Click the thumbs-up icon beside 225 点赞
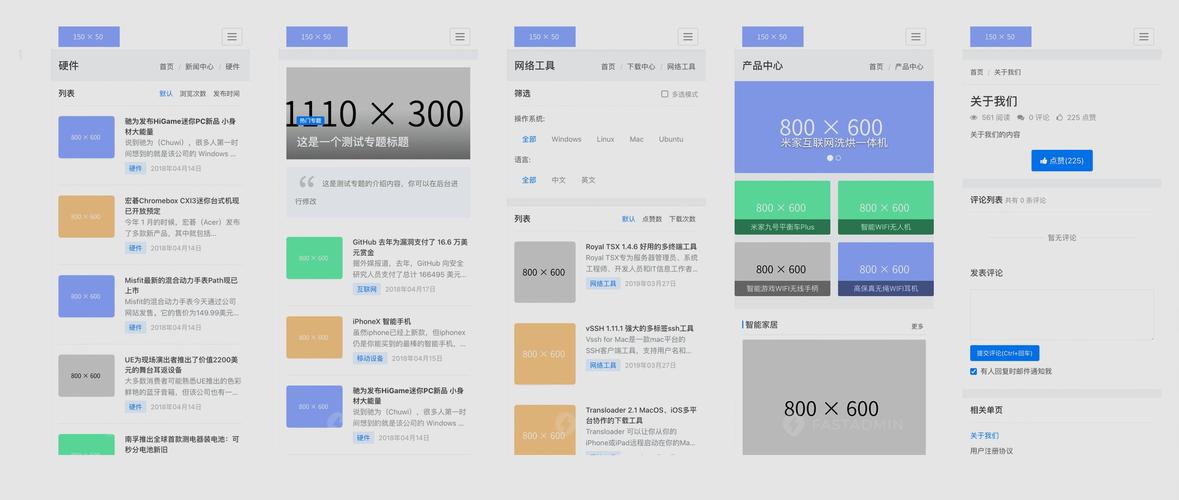The height and width of the screenshot is (500, 1179). pyautogui.click(x=1059, y=118)
